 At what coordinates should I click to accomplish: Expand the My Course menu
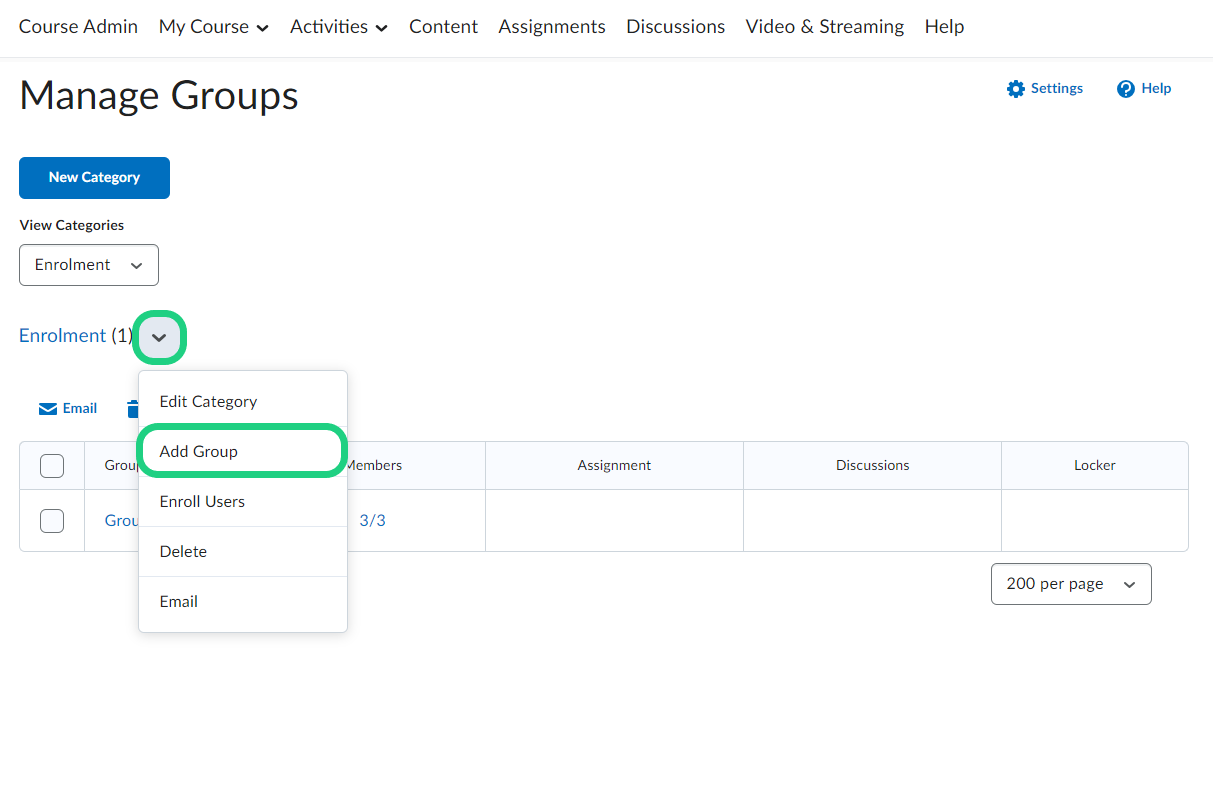click(213, 27)
